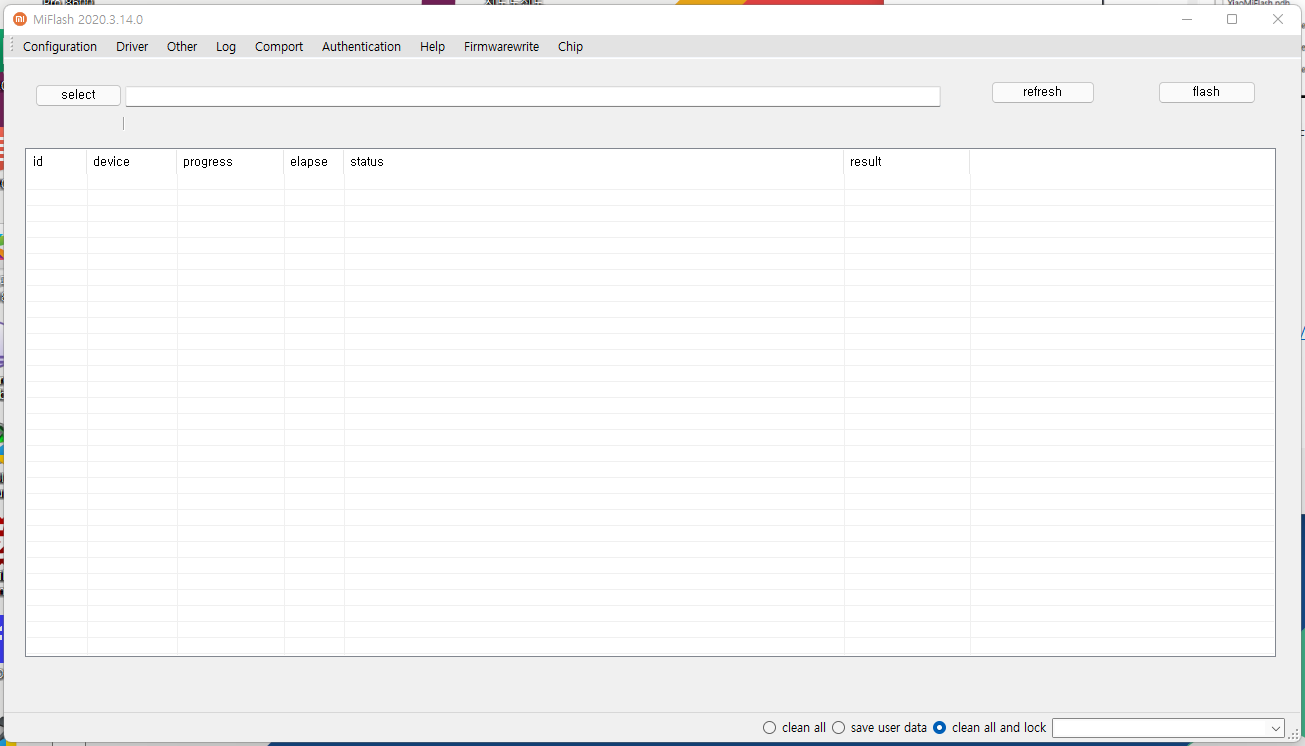Click the firmware path input field
The height and width of the screenshot is (746, 1305).
pos(532,96)
